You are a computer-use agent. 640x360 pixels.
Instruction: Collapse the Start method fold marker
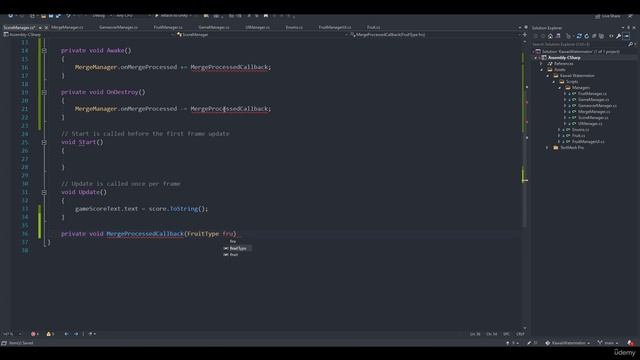44,142
